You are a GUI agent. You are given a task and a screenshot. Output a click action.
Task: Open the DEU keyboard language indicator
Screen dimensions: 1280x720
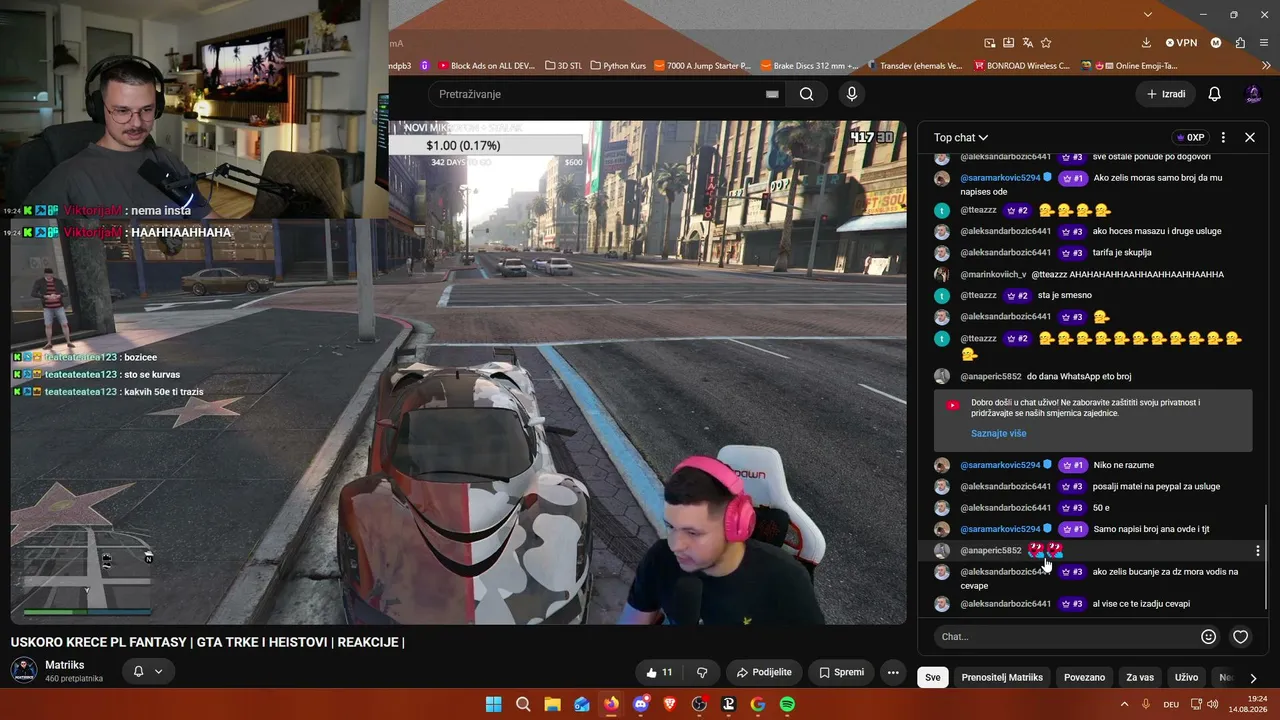click(1171, 704)
